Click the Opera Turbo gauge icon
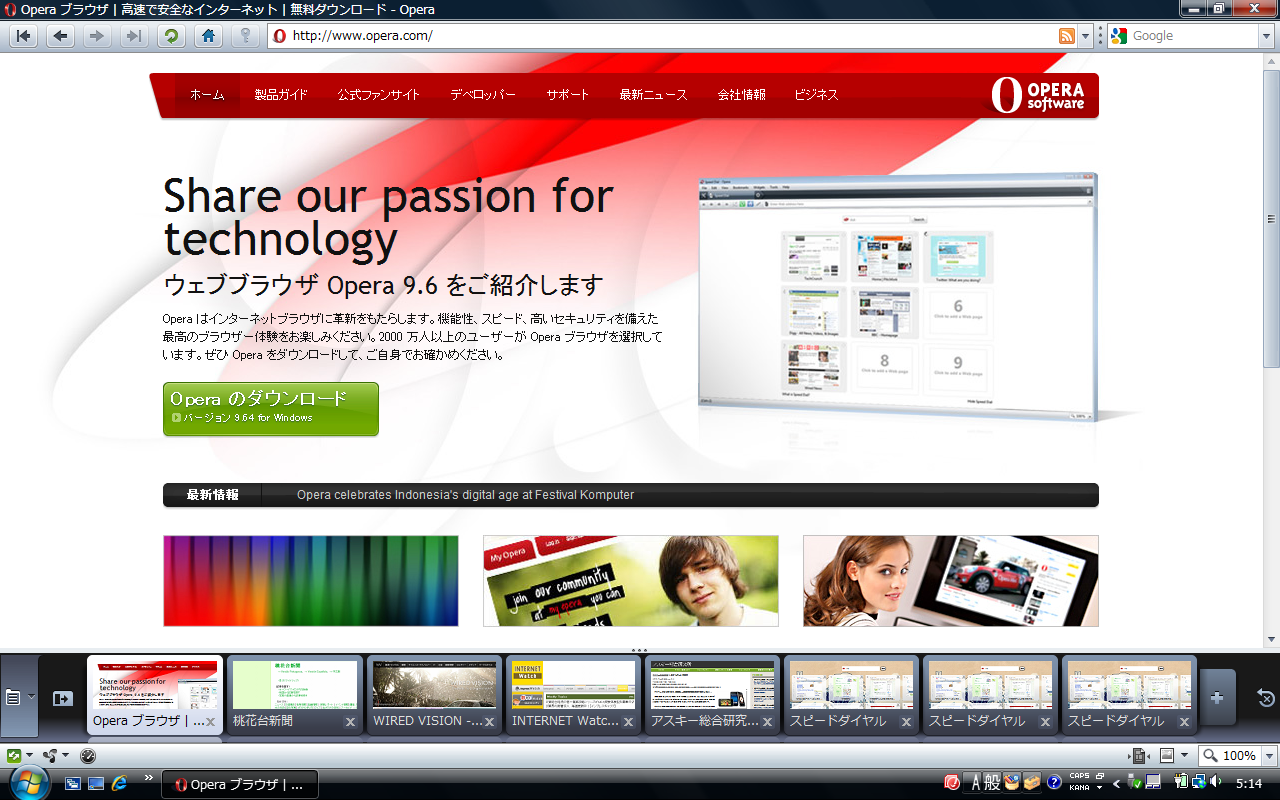1280x800 pixels. [87, 756]
